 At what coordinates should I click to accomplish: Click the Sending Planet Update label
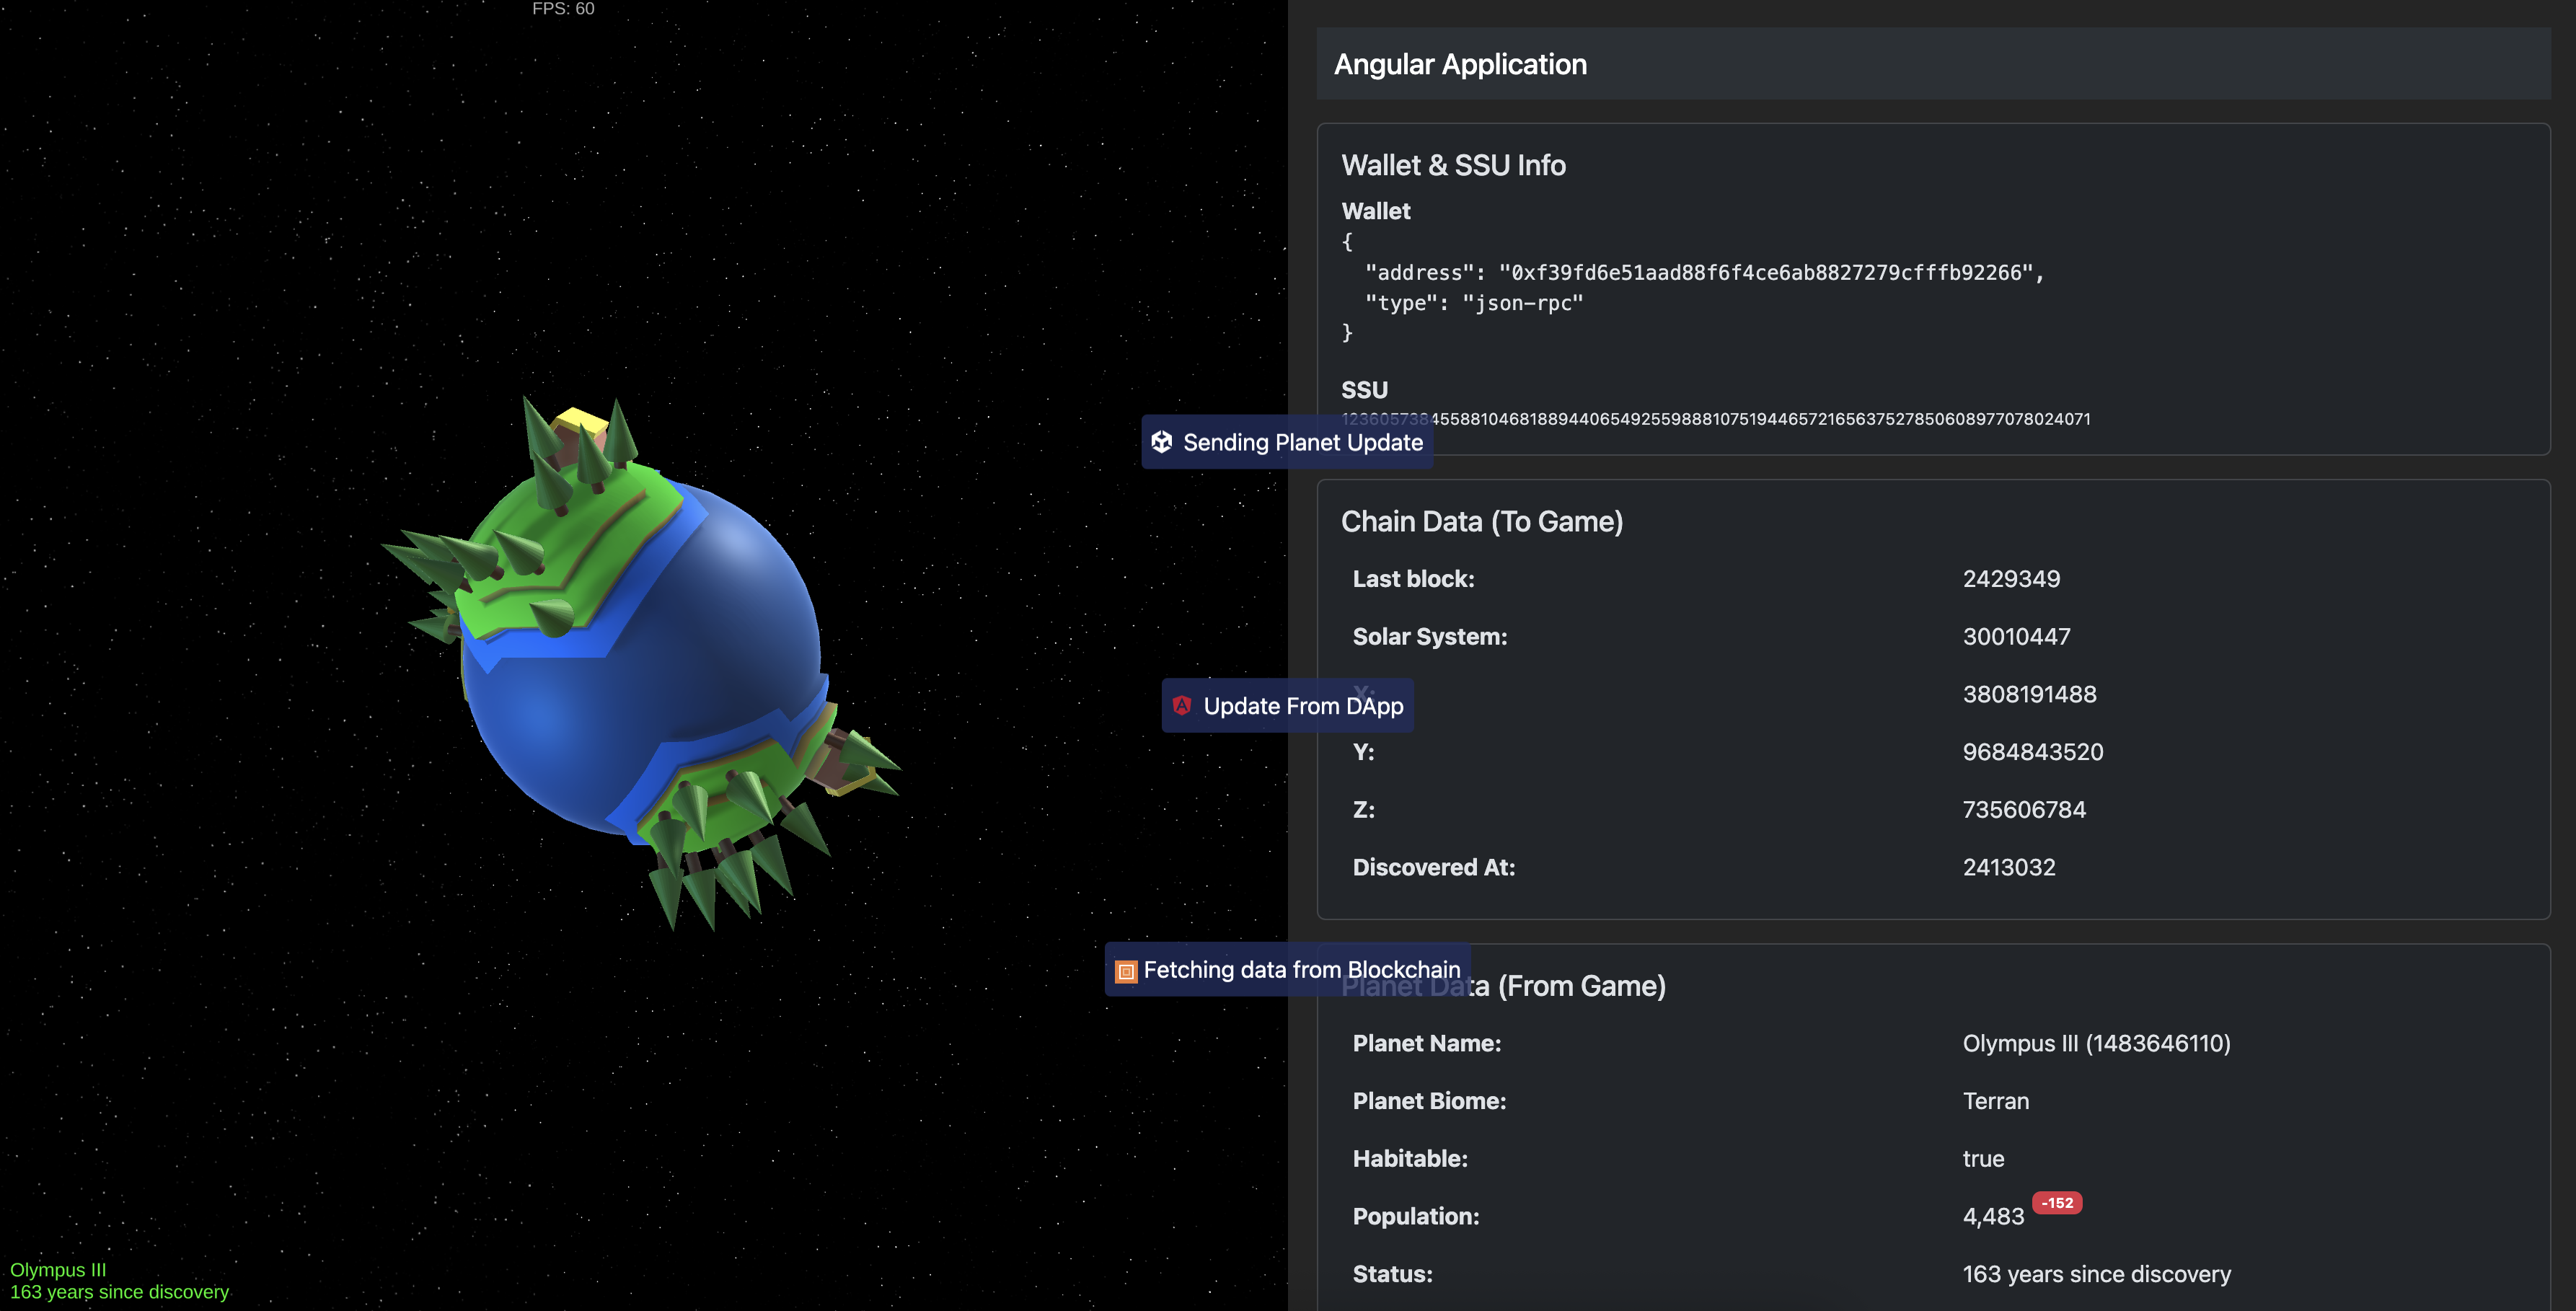coord(1302,442)
